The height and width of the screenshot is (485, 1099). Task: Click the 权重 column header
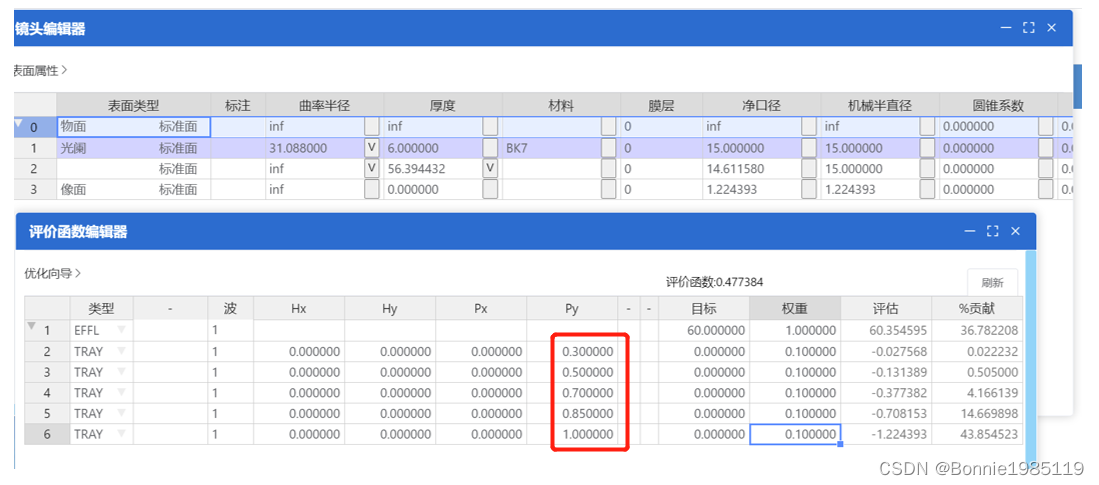(x=795, y=308)
